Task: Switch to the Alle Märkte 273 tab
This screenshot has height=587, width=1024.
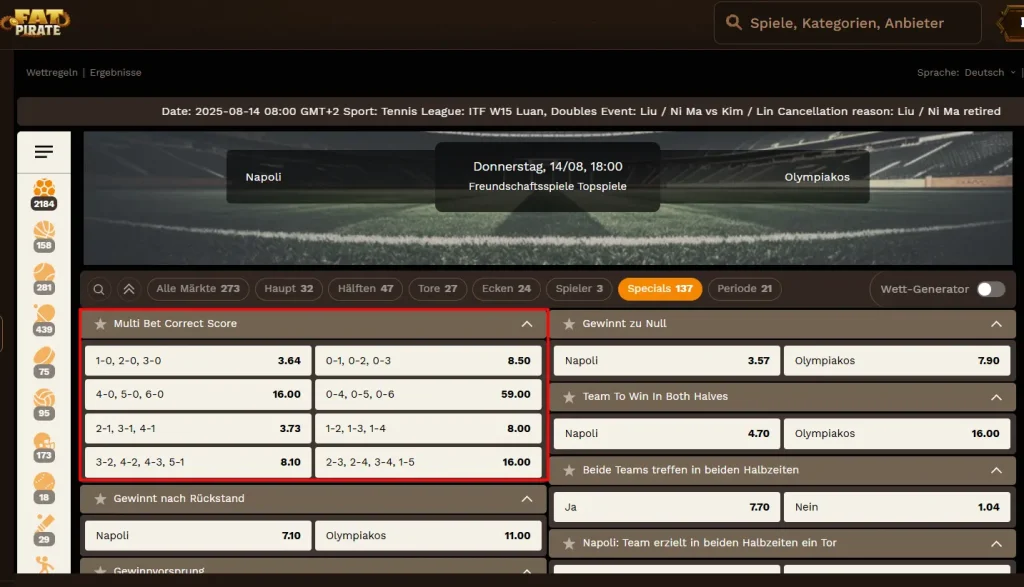Action: pos(198,289)
